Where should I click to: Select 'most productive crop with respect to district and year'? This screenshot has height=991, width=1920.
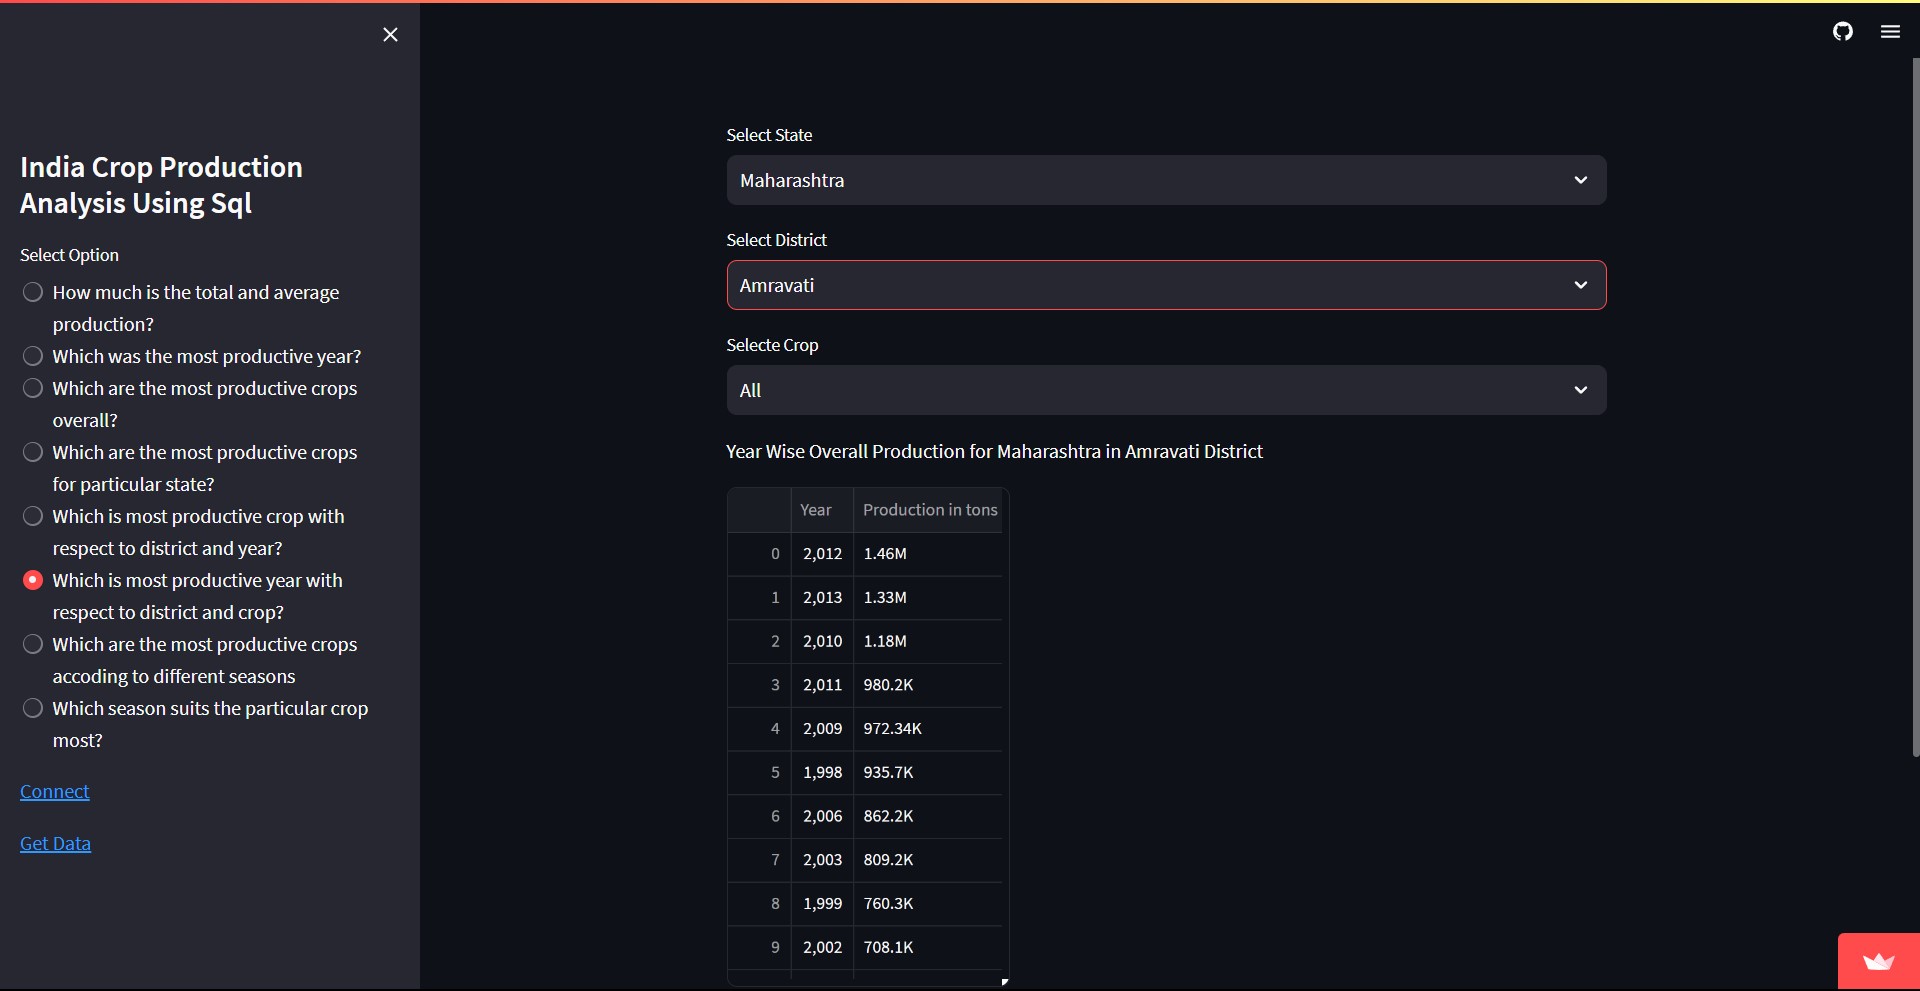point(33,516)
